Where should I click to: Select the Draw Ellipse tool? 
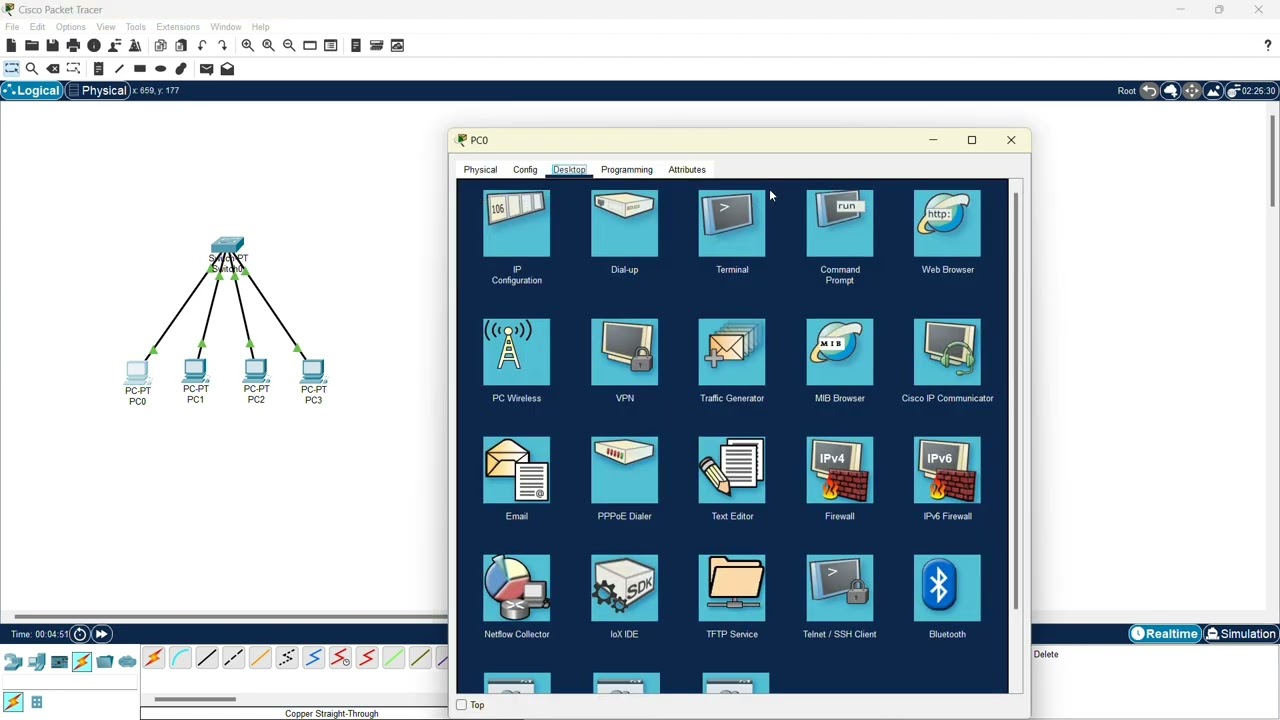(160, 68)
